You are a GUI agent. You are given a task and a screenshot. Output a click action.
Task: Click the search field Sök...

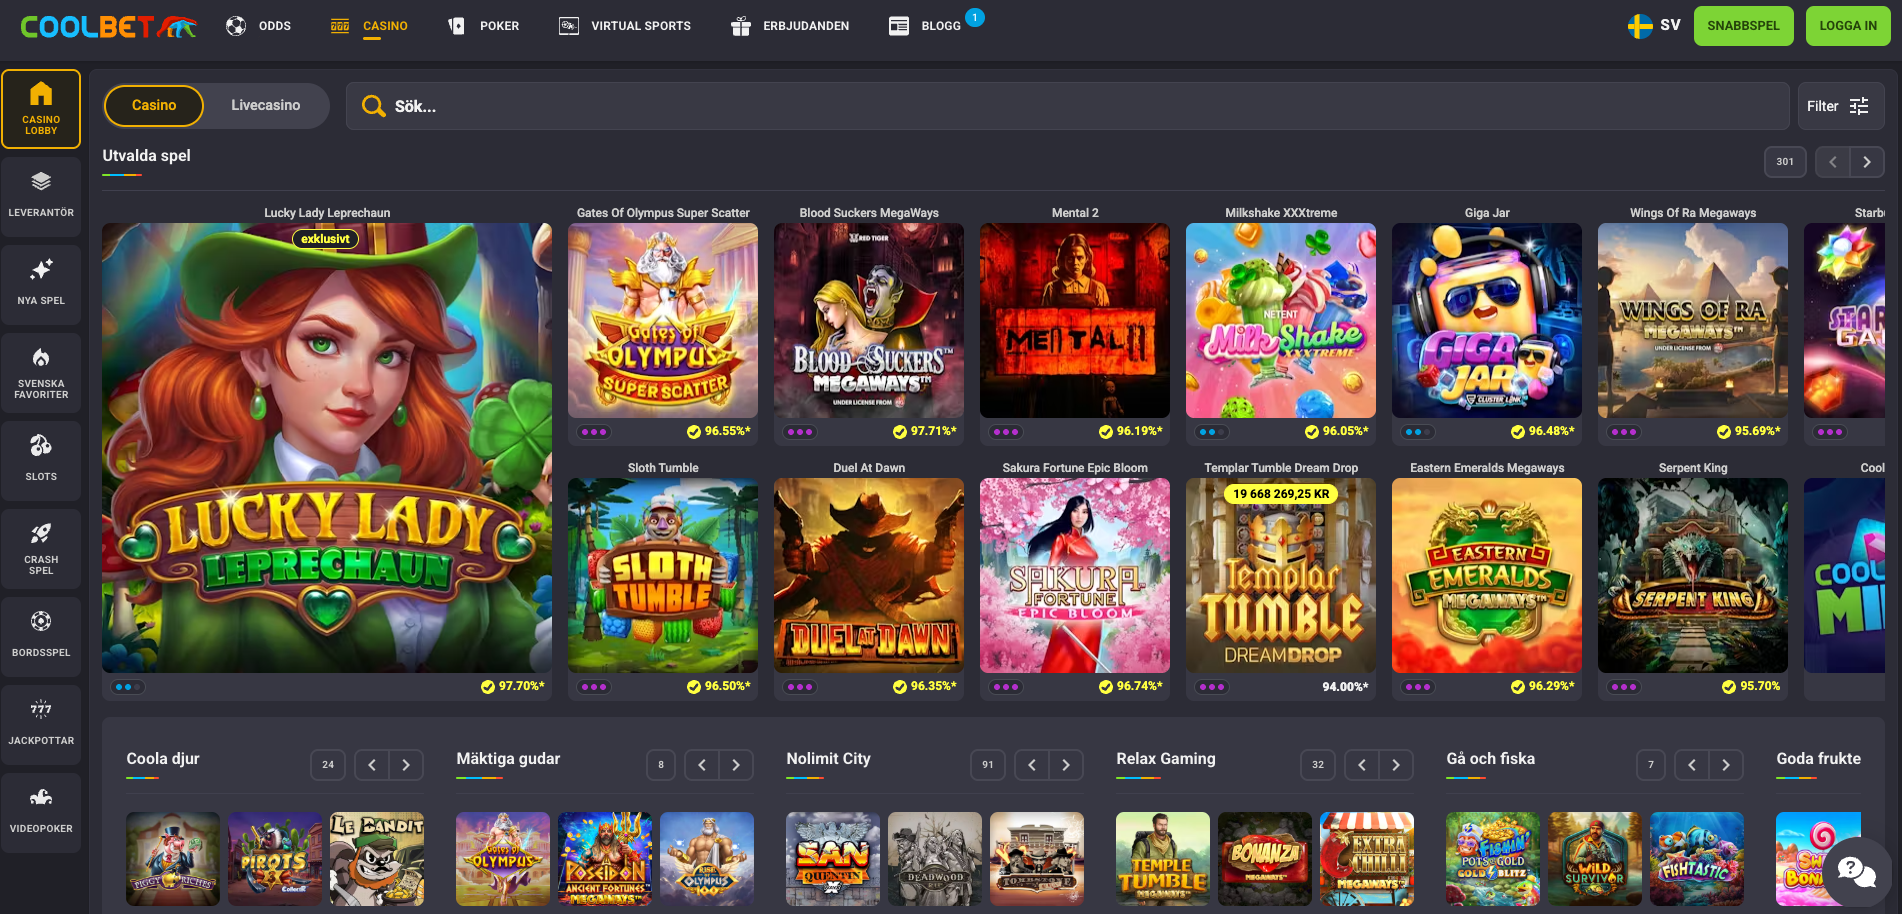[x=1067, y=106]
